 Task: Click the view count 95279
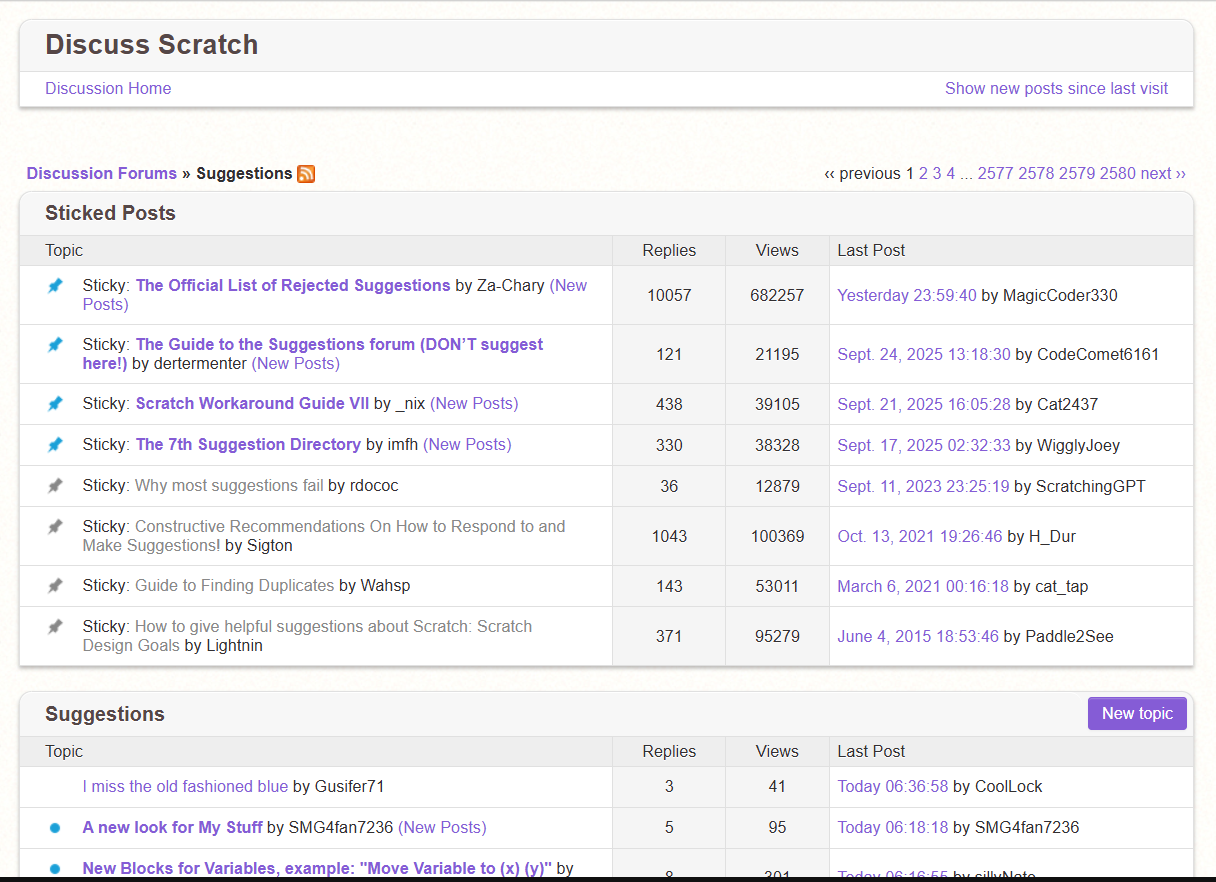pyautogui.click(x=777, y=636)
